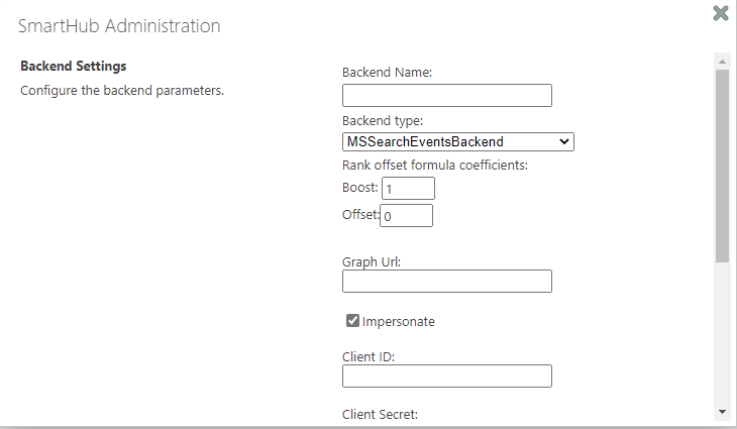Open the Backend type dropdown
The image size is (737, 429).
(458, 142)
